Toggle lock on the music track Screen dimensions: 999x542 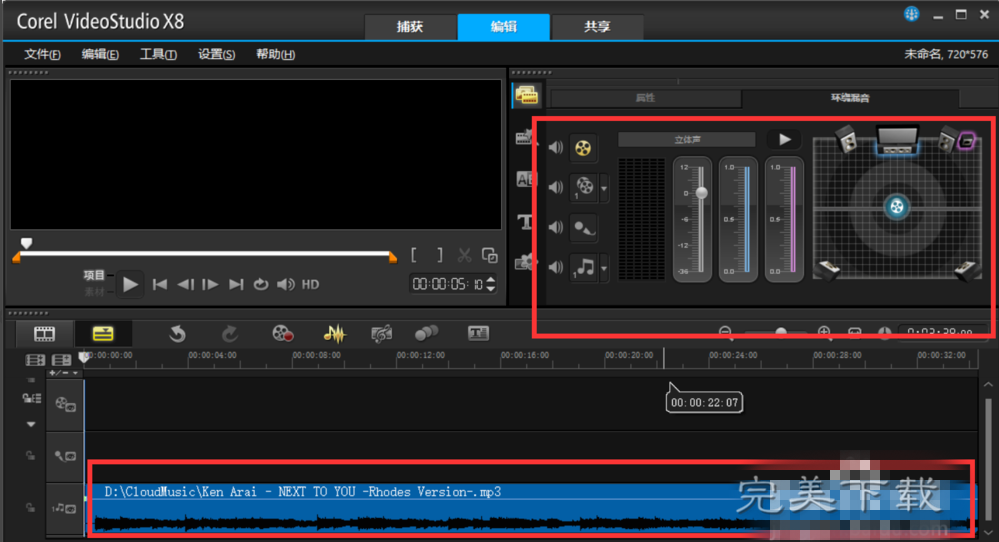point(30,508)
